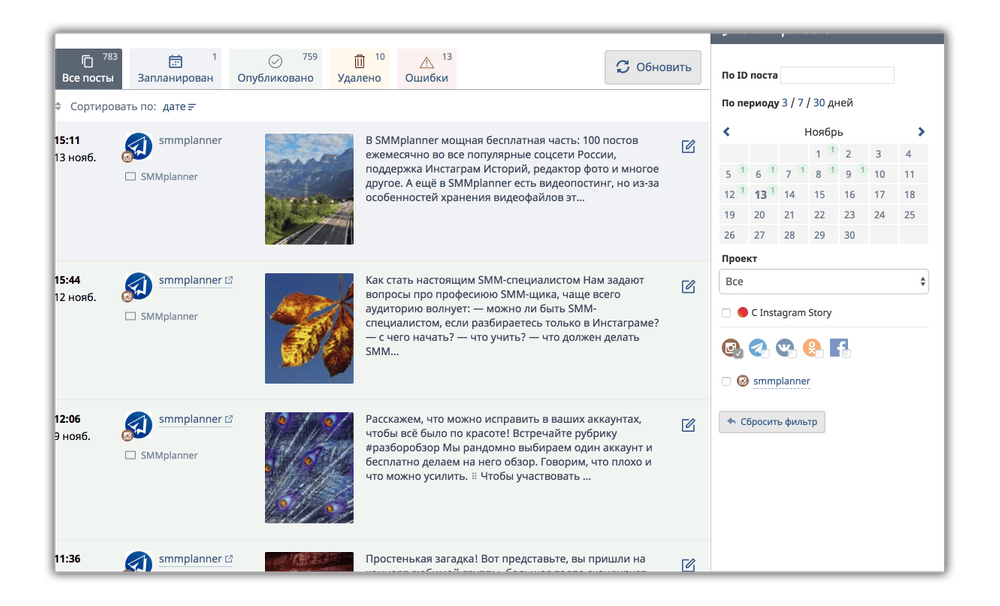Open the Удалено tab
The width and height of the screenshot is (1000, 606).
pyautogui.click(x=359, y=68)
